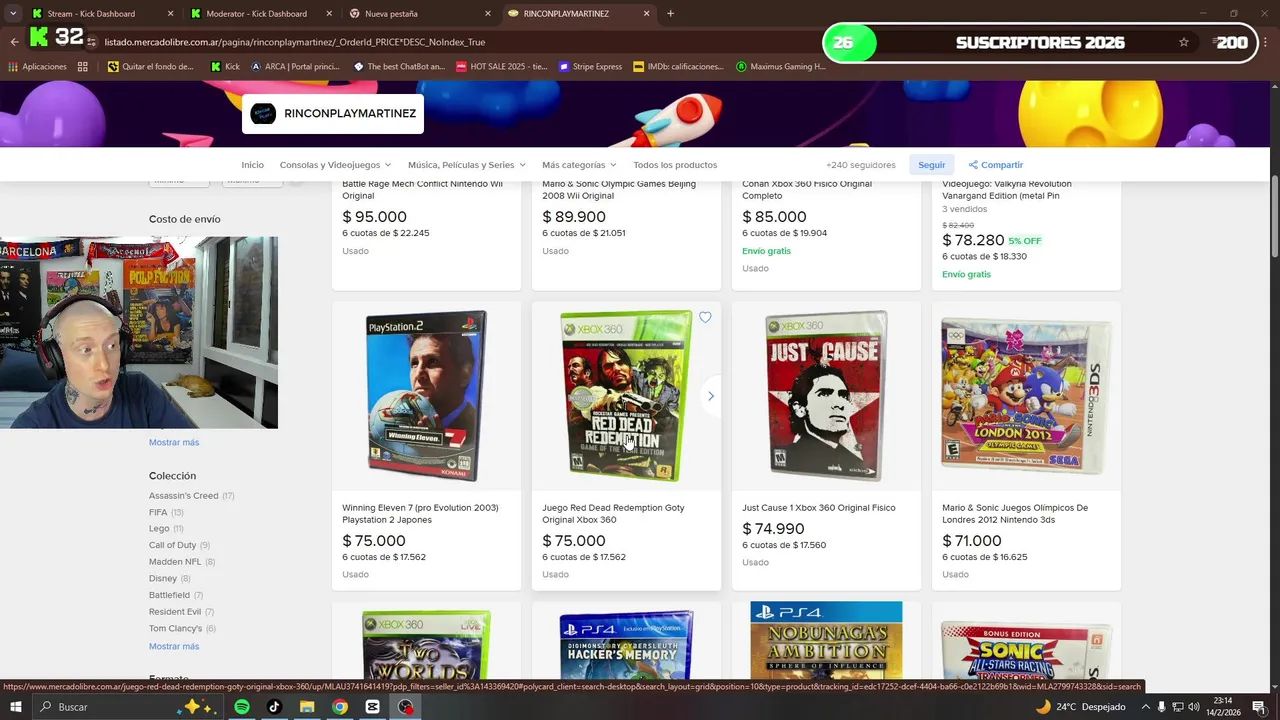Open Valkyria Revolution Vanargand Edition listing

point(1007,189)
